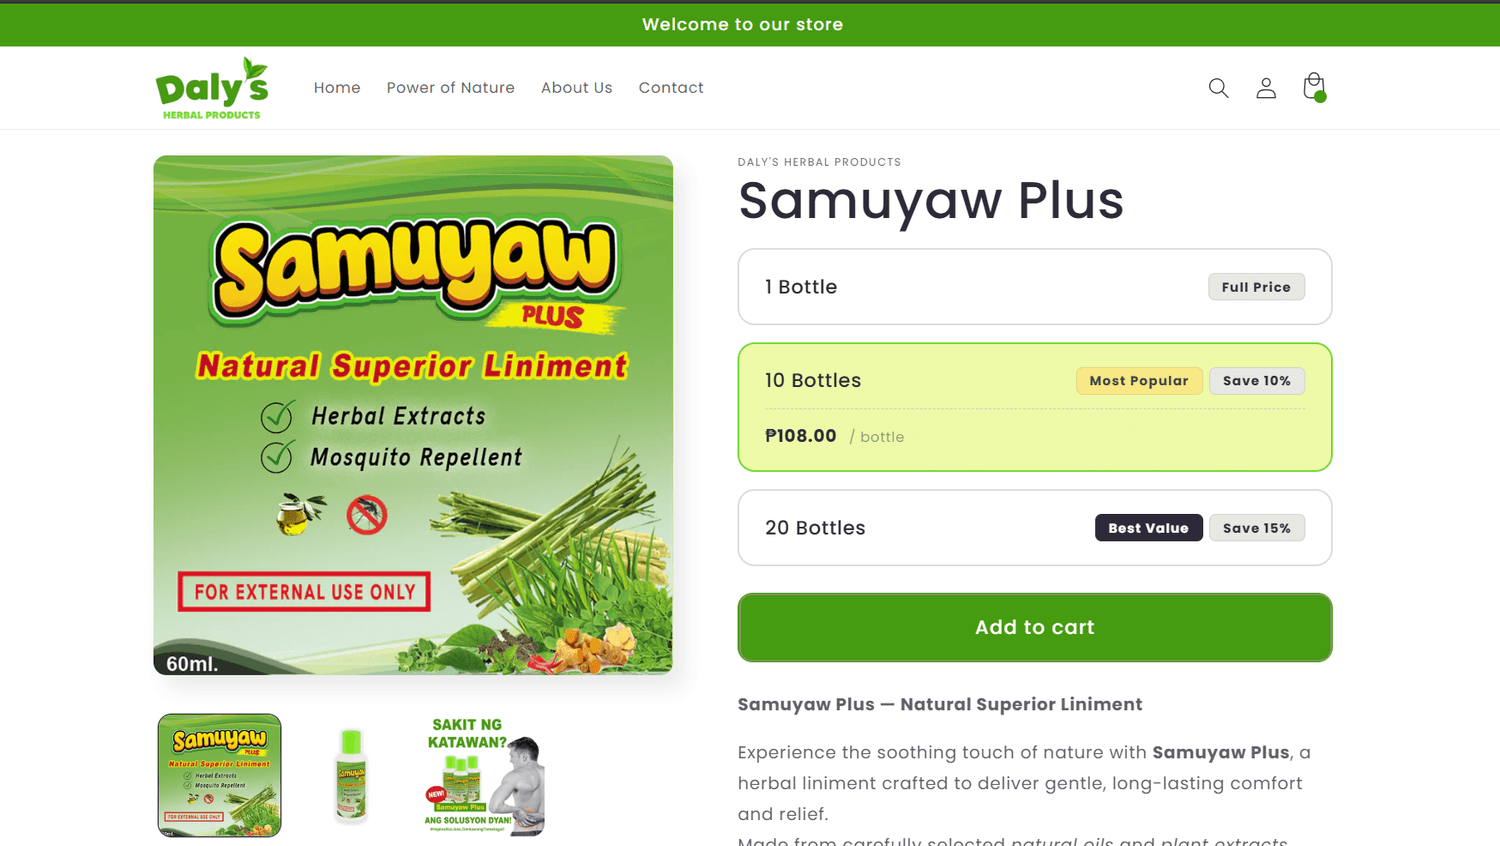View the Samuyaw label thumbnail
This screenshot has width=1500, height=846.
click(x=219, y=775)
